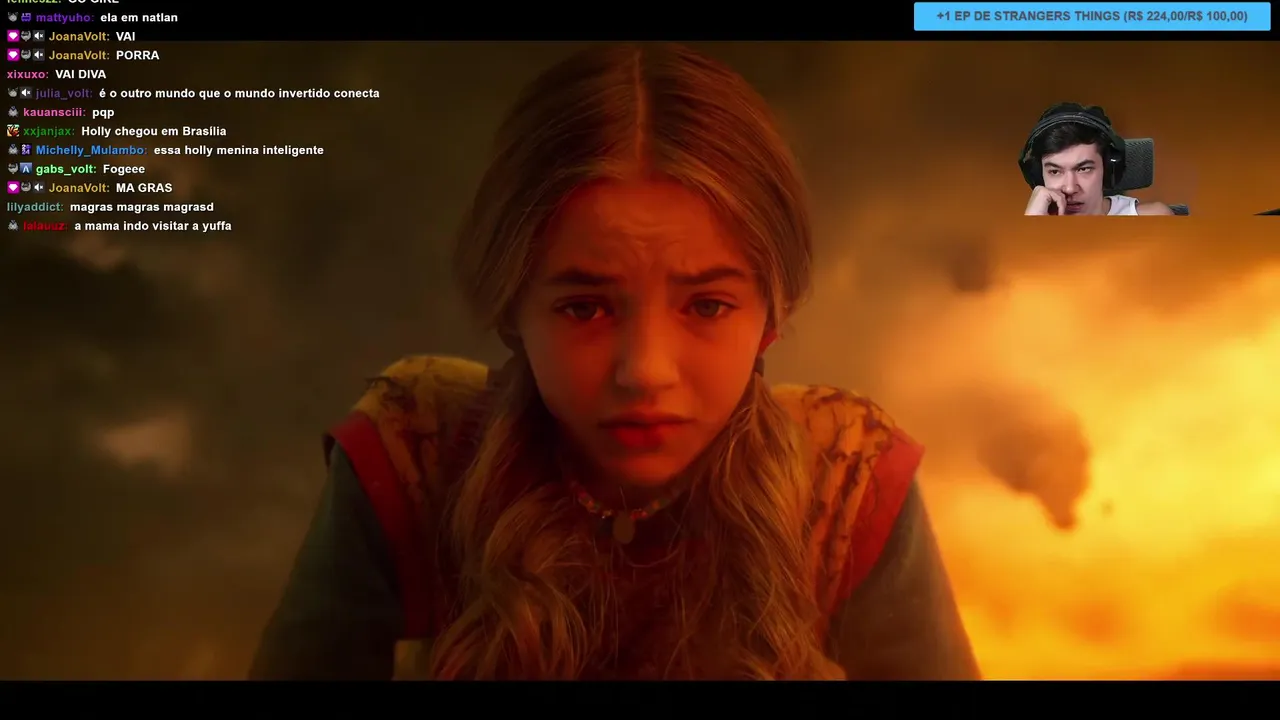The width and height of the screenshot is (1280, 720).
Task: Click the purple badge before Michelly_Mulambo
Action: click(26, 150)
